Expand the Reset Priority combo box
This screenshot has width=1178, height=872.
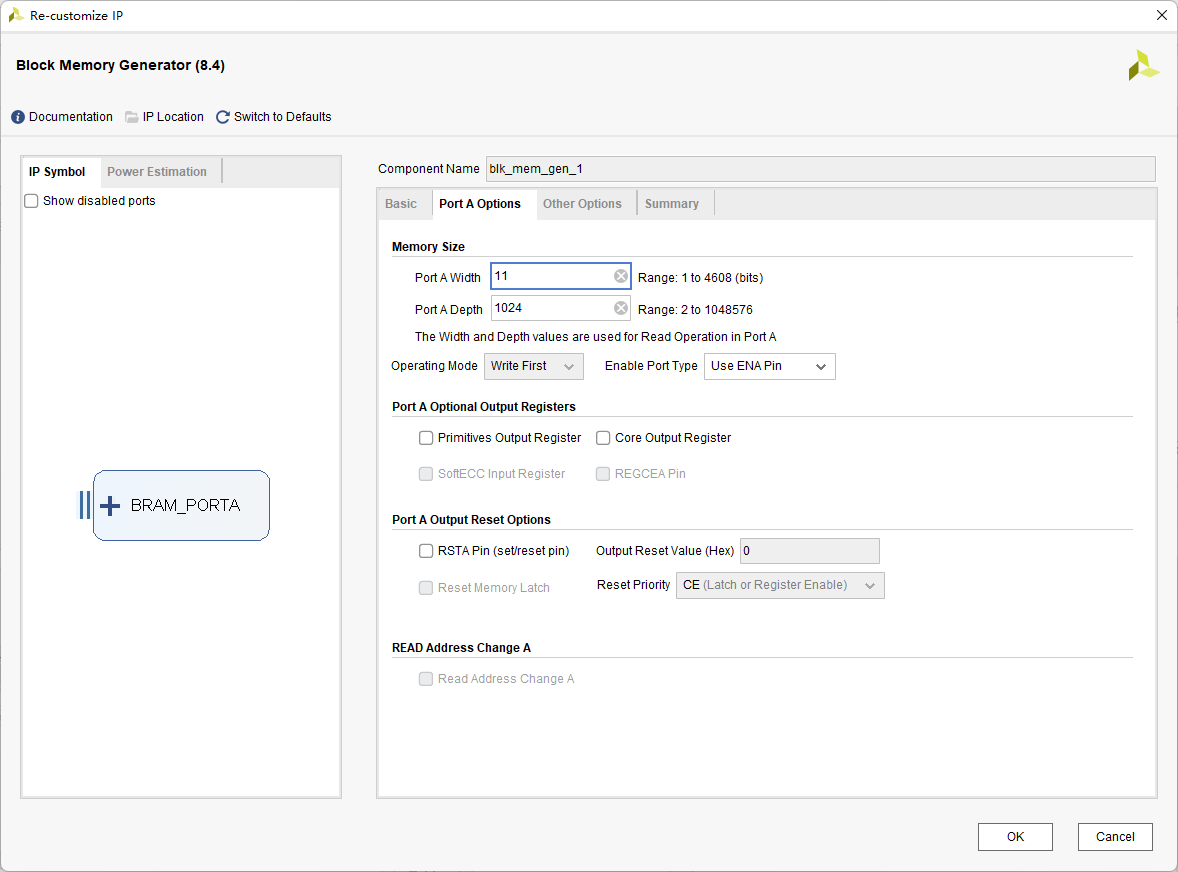(780, 585)
